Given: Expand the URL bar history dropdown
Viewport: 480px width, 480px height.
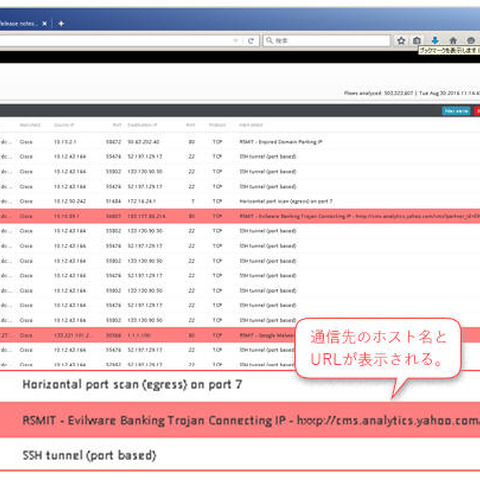Looking at the screenshot, I should [236, 41].
